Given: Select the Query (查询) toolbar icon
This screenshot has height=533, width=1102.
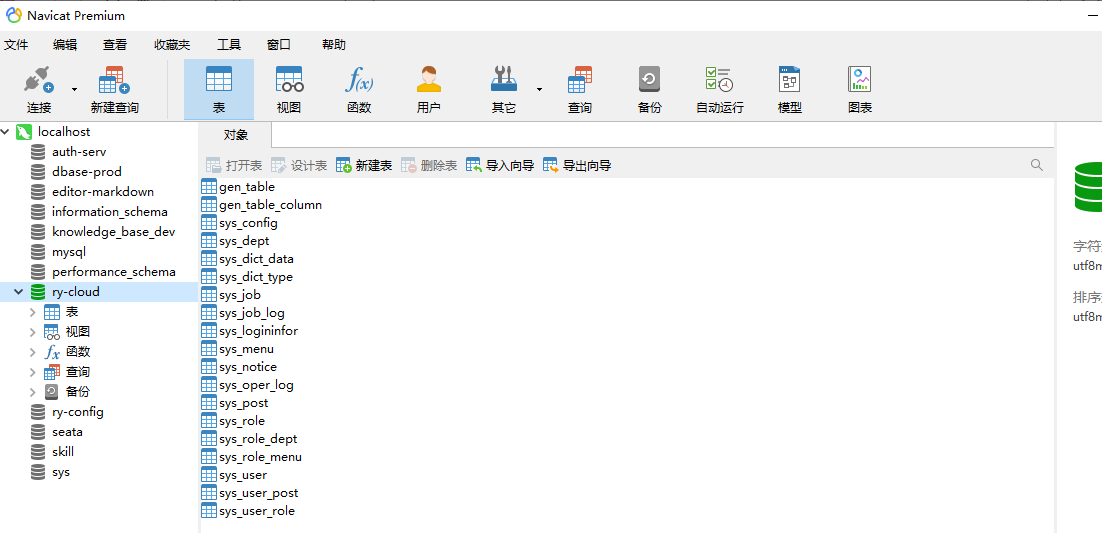Looking at the screenshot, I should coord(580,79).
